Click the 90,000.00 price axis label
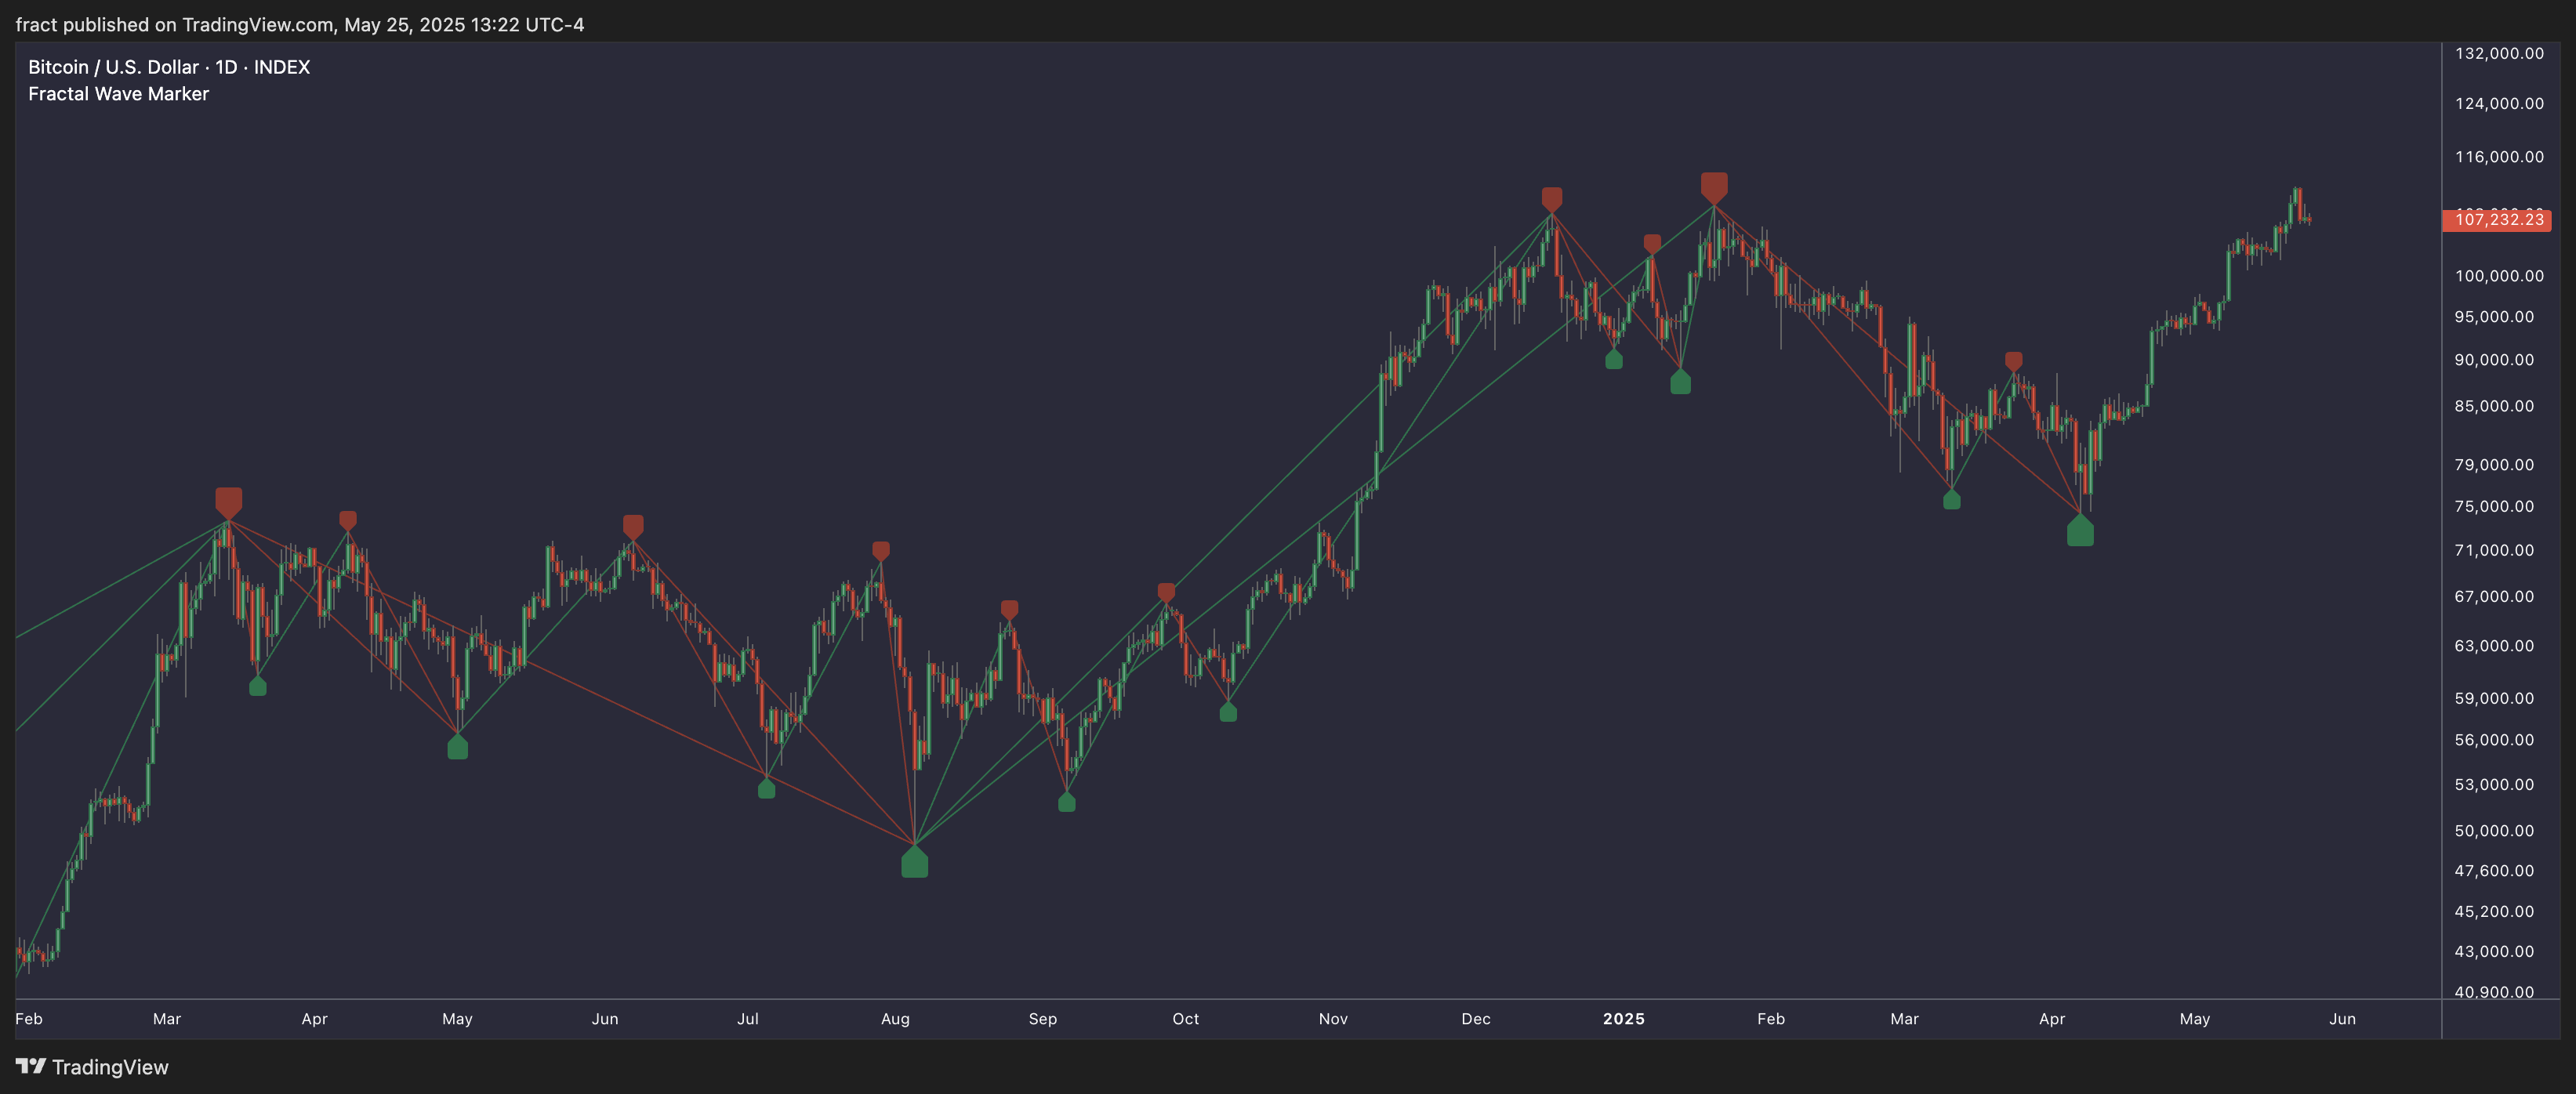The width and height of the screenshot is (2576, 1094). point(2494,359)
